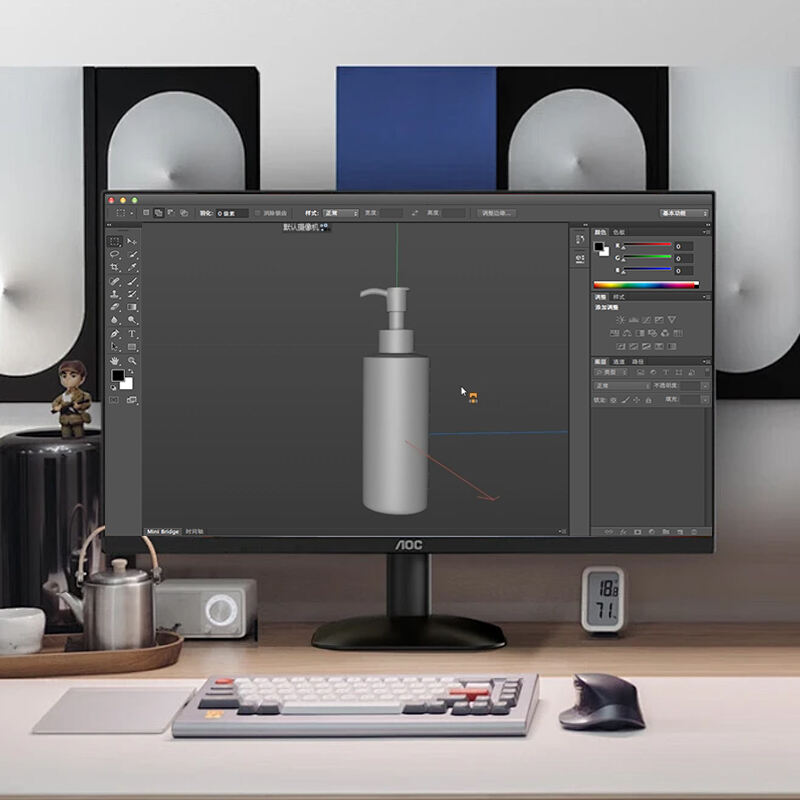Toggle Quick Mask mode in toolbox
The image size is (800, 800).
114,400
